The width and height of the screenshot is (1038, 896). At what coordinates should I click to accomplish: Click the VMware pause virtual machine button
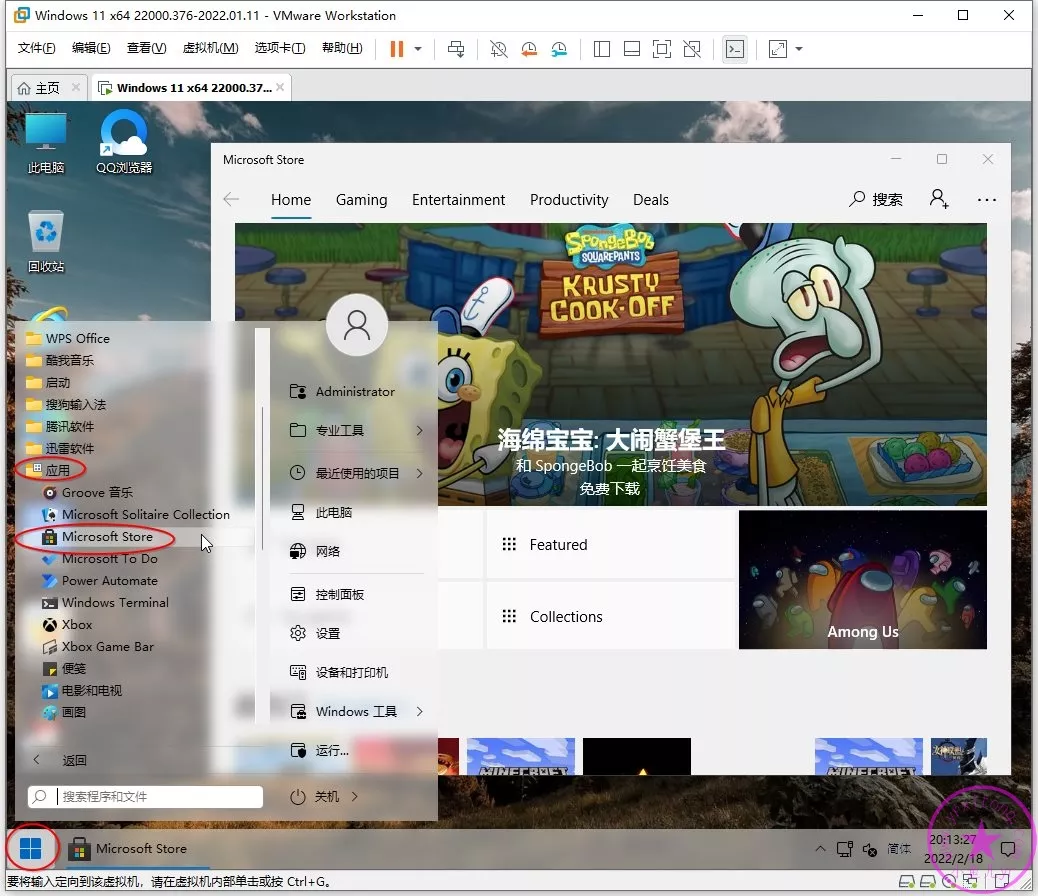[x=397, y=49]
